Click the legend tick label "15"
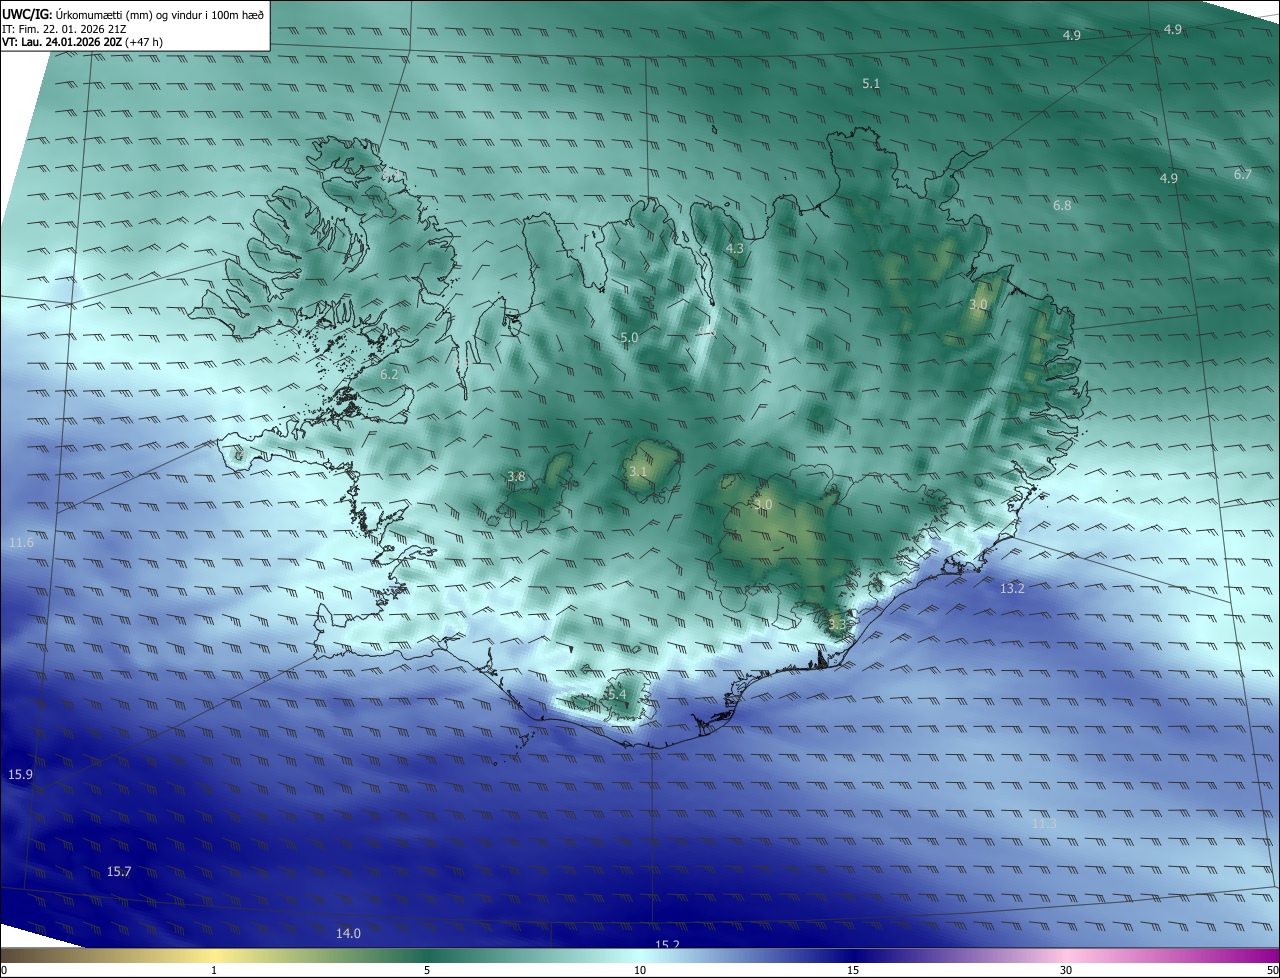The height and width of the screenshot is (978, 1280). 853,970
